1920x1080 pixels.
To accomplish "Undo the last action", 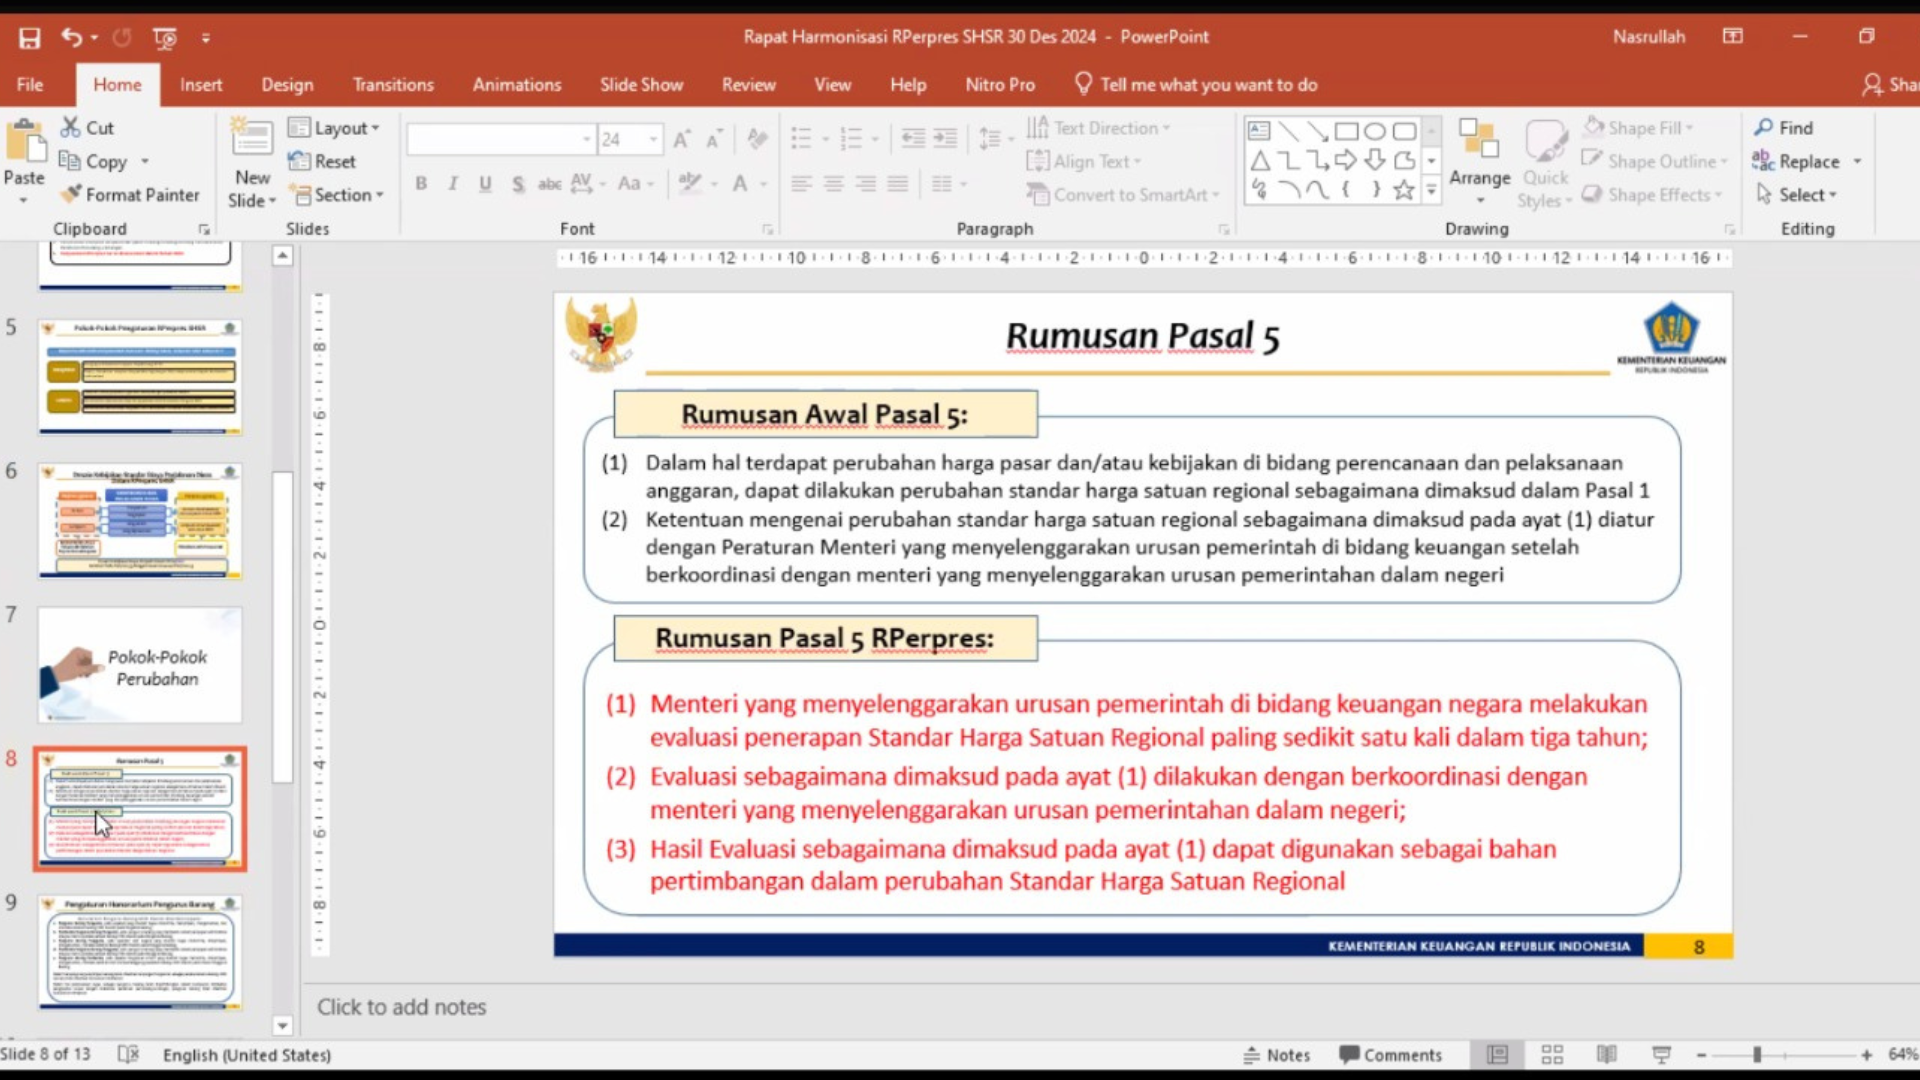I will point(71,37).
